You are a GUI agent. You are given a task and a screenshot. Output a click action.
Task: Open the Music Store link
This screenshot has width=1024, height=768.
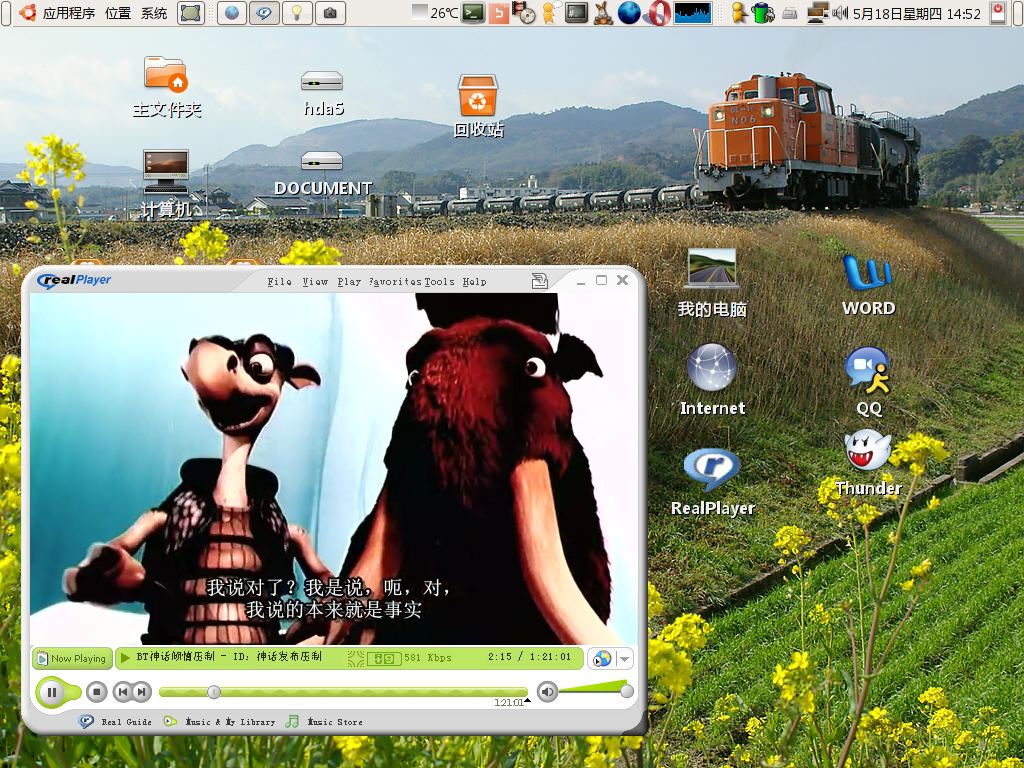point(324,722)
